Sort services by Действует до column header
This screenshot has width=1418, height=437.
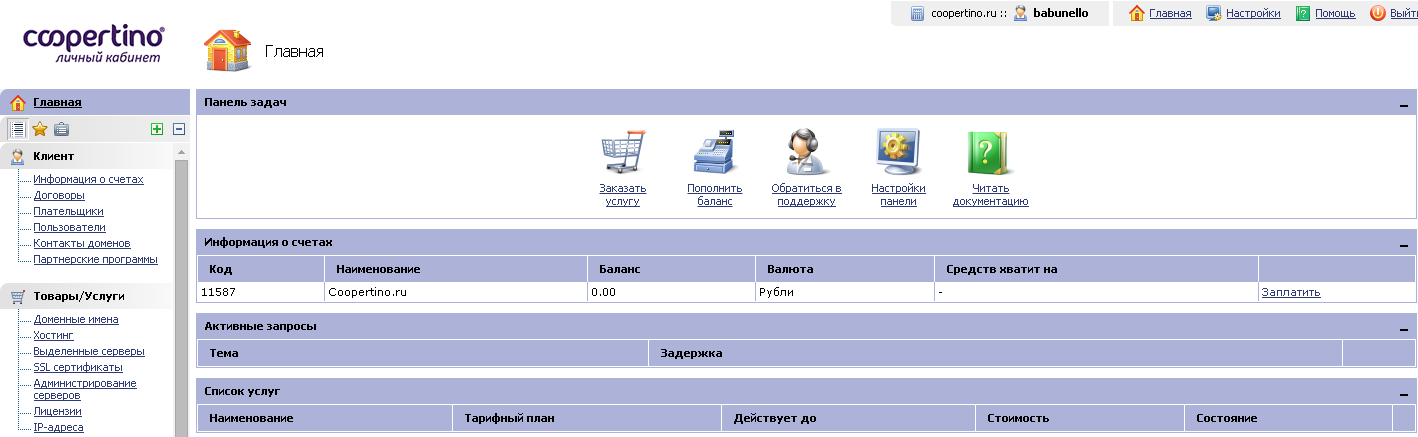point(848,418)
